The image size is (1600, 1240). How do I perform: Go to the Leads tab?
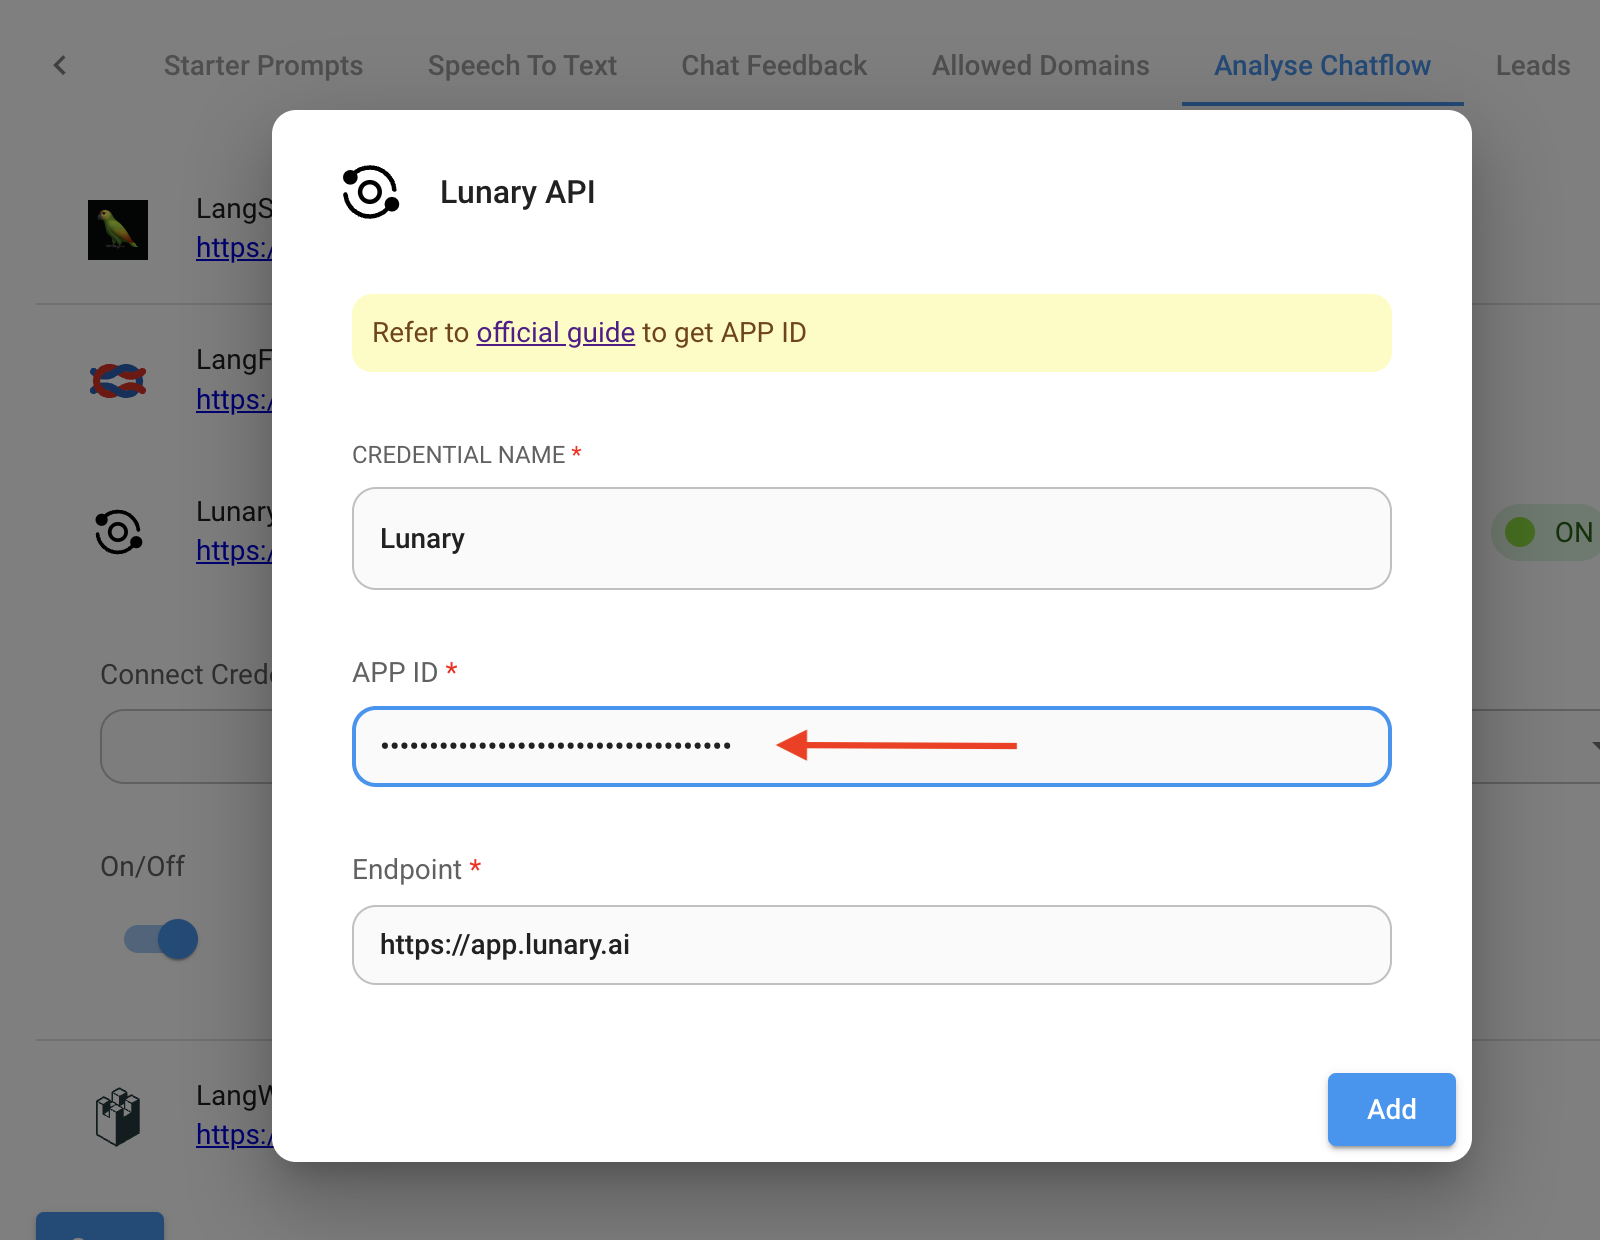[1532, 66]
